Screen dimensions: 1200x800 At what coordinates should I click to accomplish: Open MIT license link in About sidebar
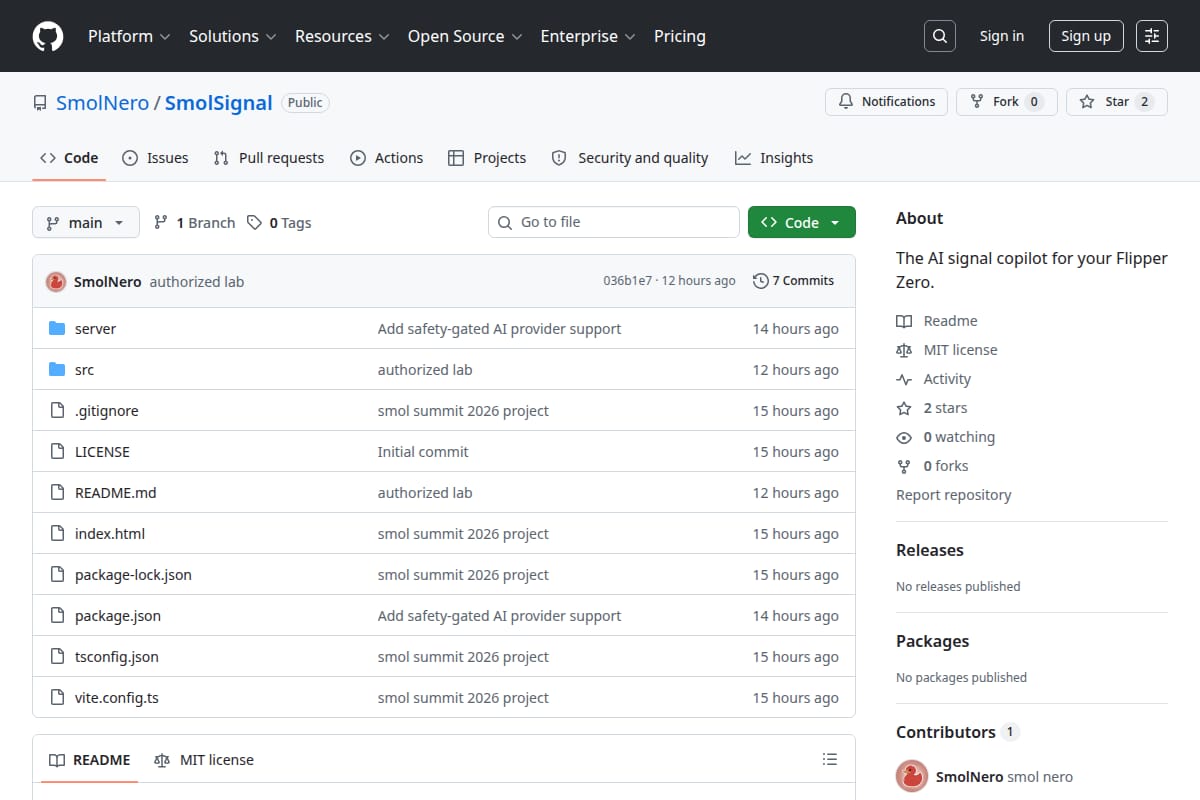(x=947, y=350)
